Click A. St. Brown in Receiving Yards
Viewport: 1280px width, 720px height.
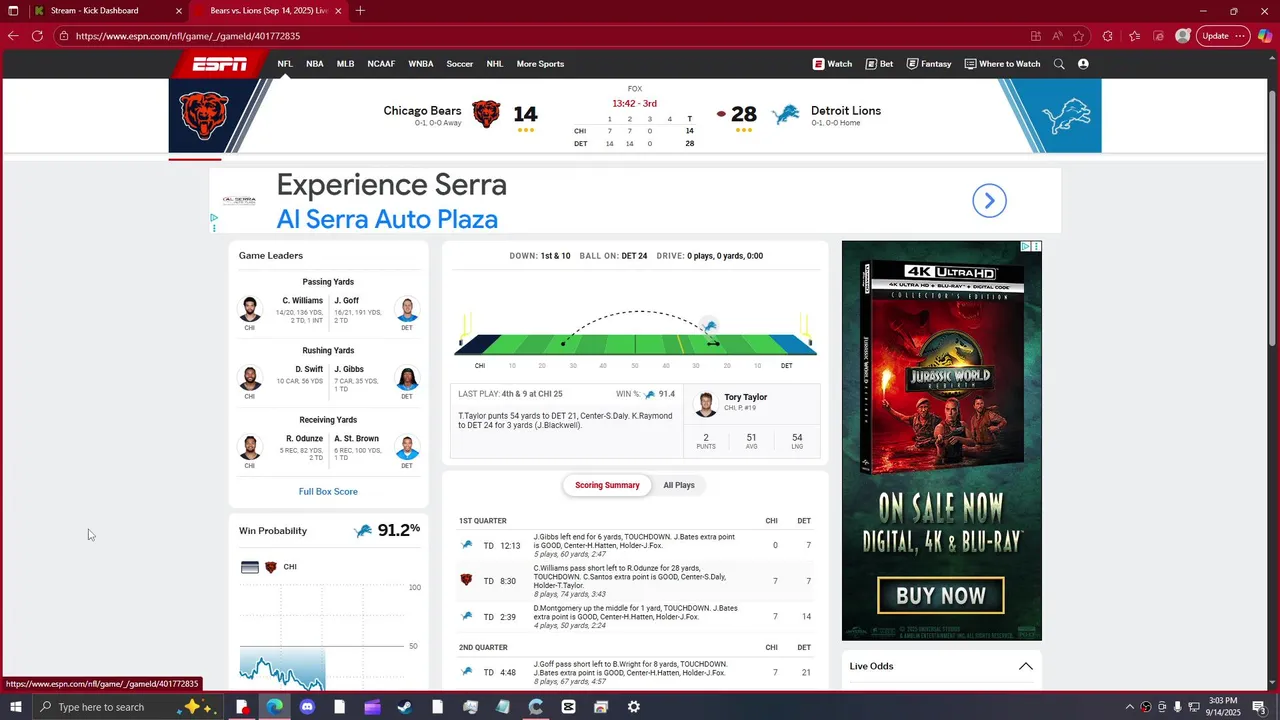point(356,439)
